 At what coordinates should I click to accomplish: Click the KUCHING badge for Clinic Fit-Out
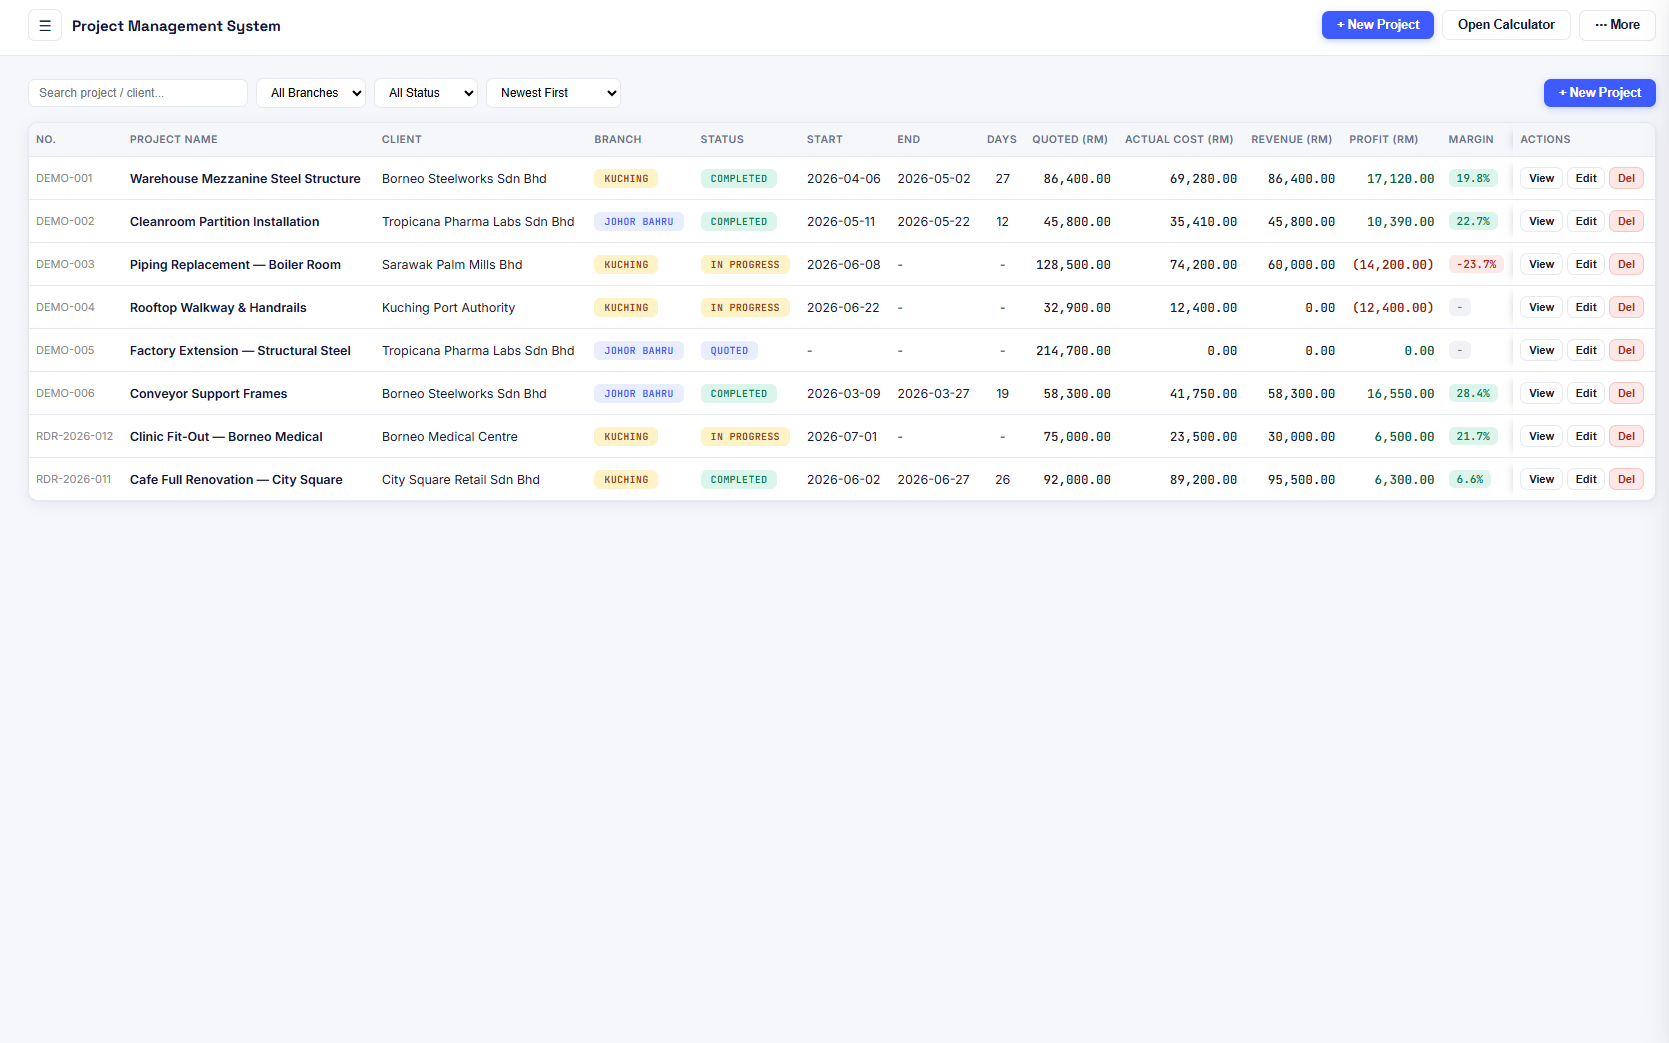point(626,437)
